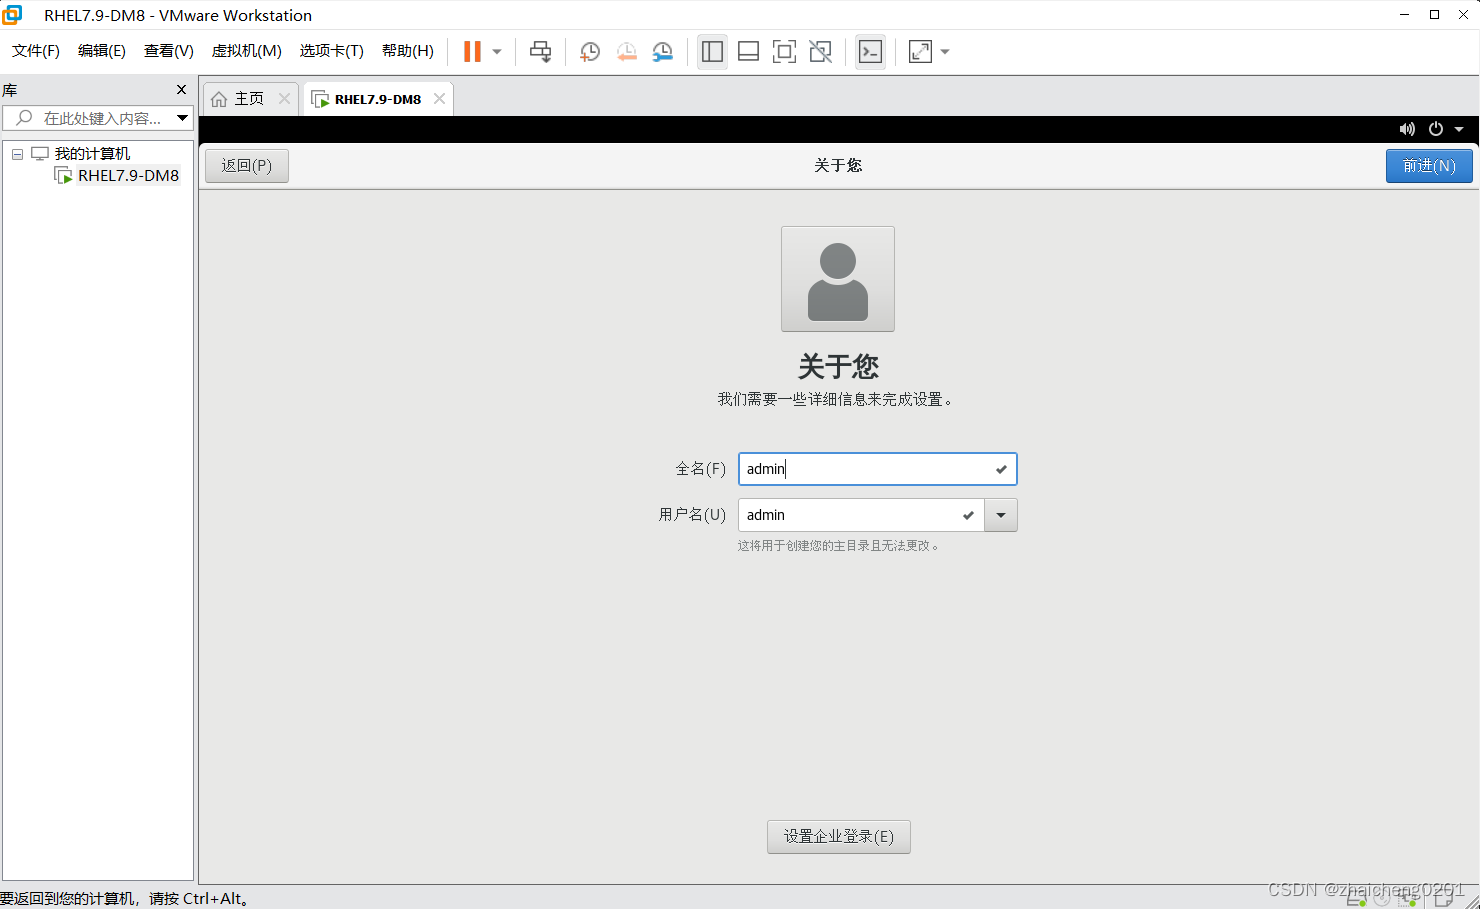The width and height of the screenshot is (1480, 909).
Task: Click the 这将用于创建您的主目录且无法更改 hint text
Action: 838,546
